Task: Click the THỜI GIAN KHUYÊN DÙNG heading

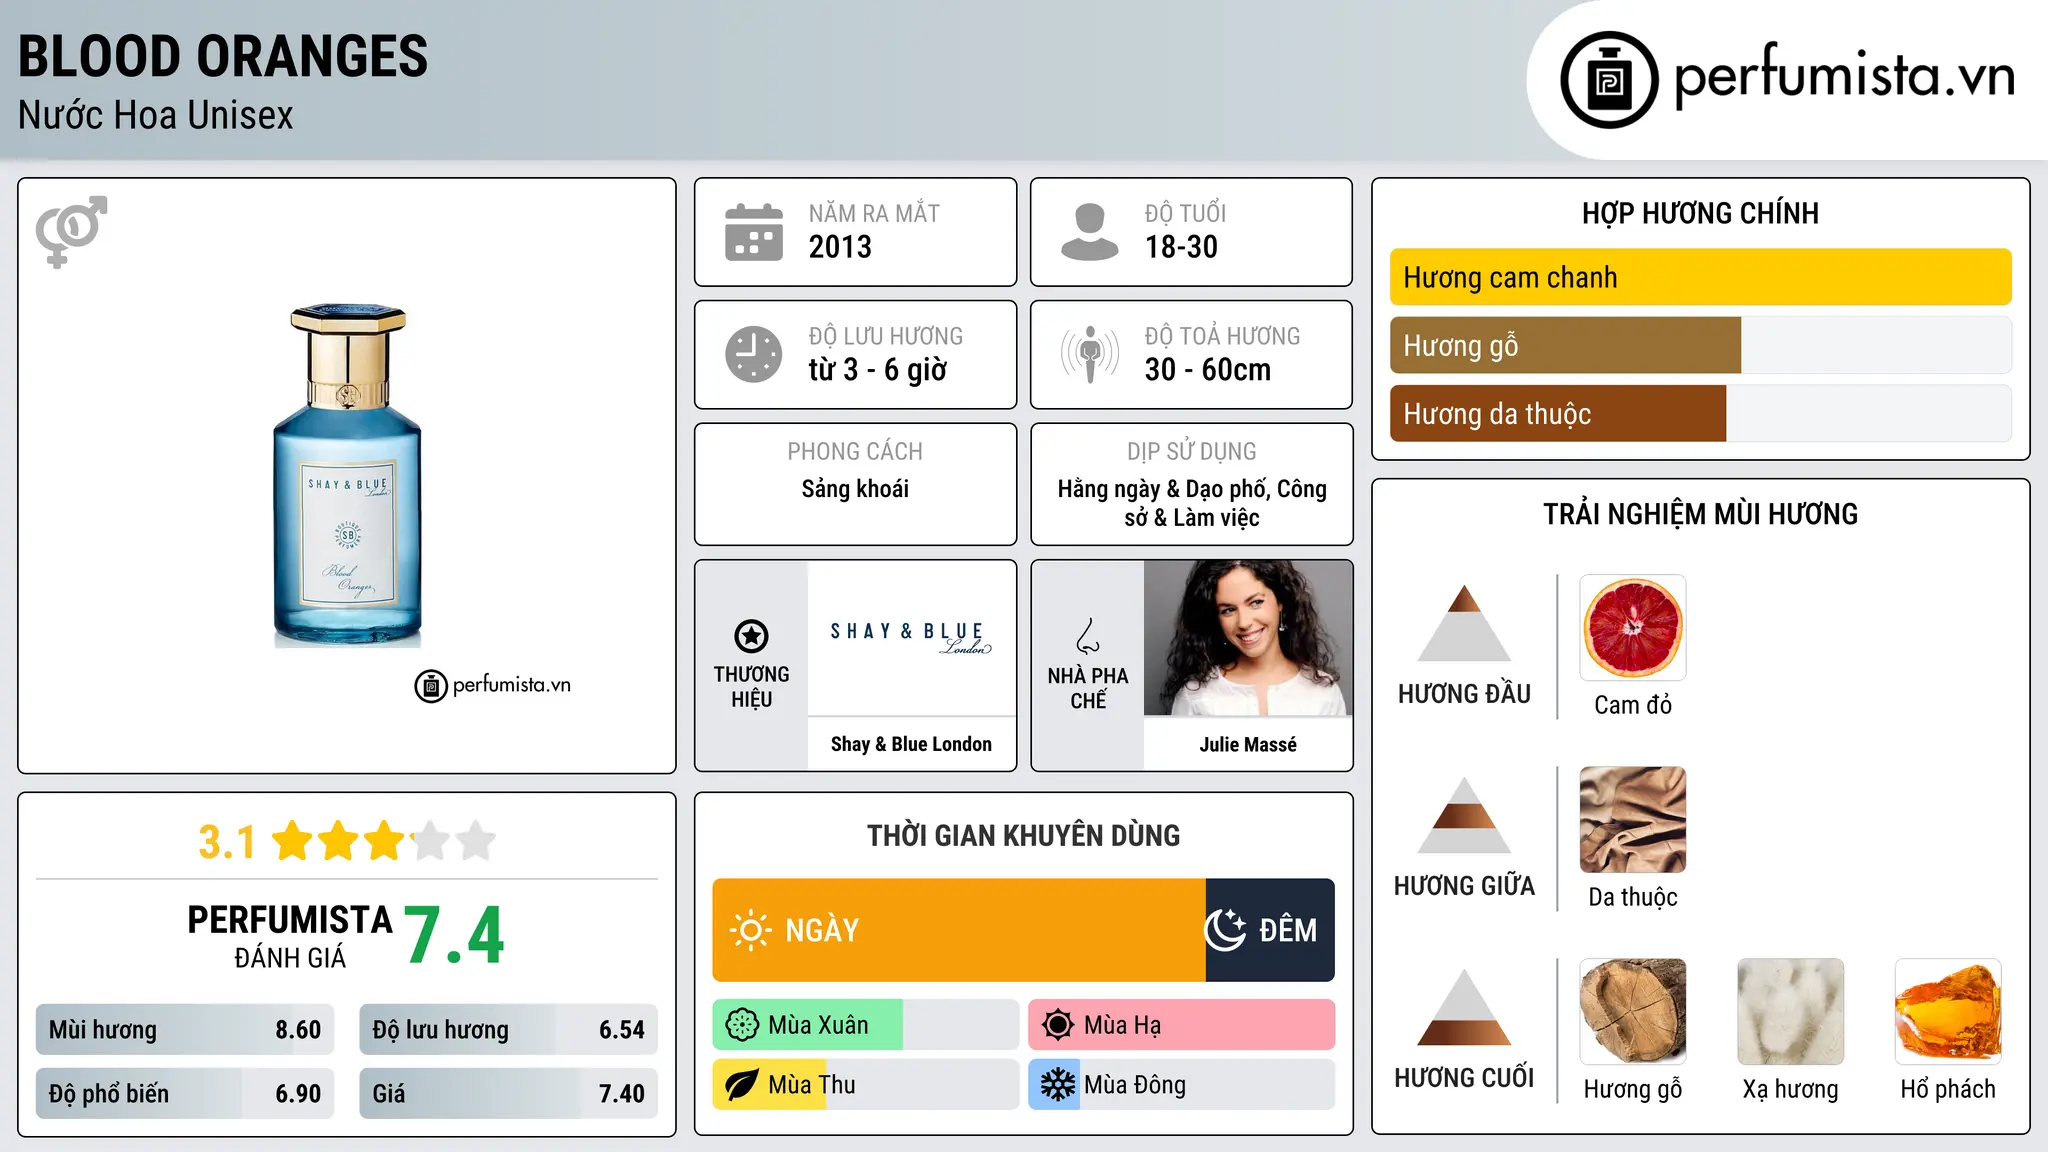Action: point(1023,835)
